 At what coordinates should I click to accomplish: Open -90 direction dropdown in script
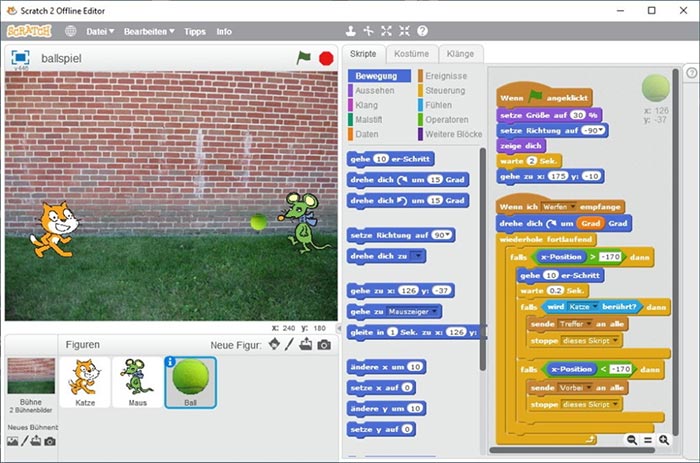[x=601, y=130]
